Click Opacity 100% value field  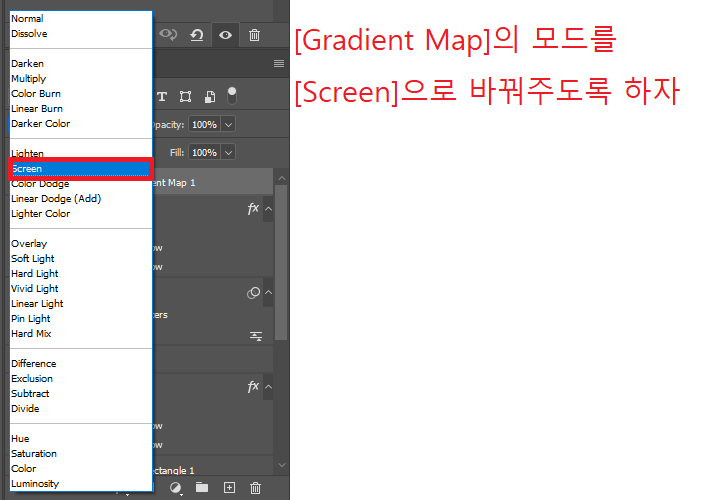pos(205,125)
